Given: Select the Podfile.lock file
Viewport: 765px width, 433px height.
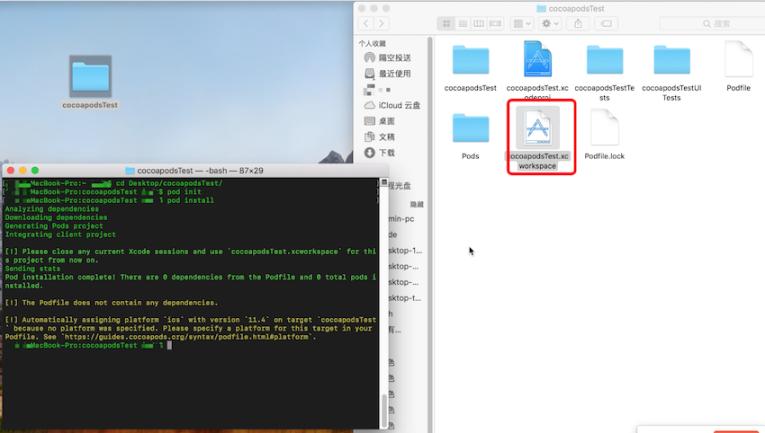Looking at the screenshot, I should point(604,130).
